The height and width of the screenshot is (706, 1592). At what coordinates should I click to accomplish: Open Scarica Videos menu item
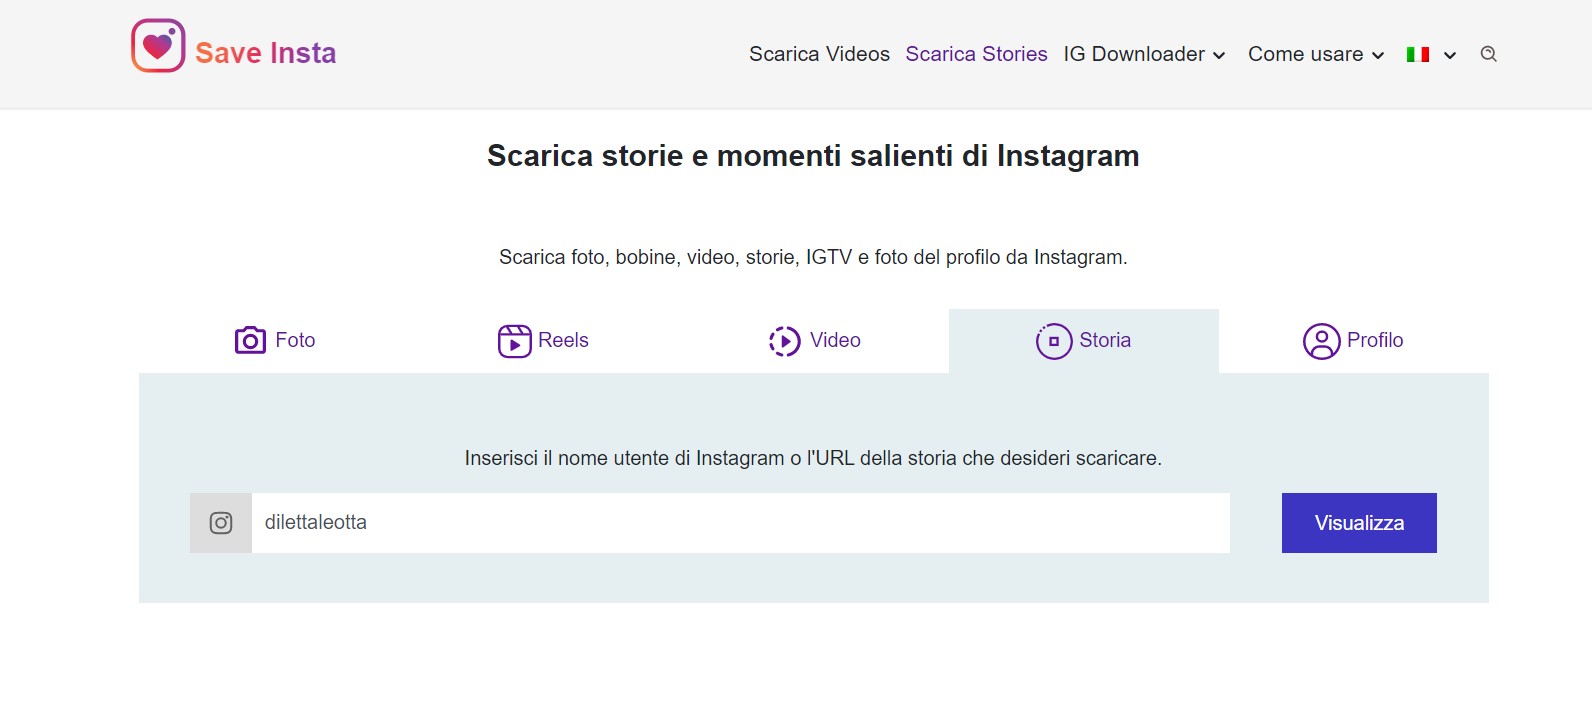pyautogui.click(x=819, y=54)
